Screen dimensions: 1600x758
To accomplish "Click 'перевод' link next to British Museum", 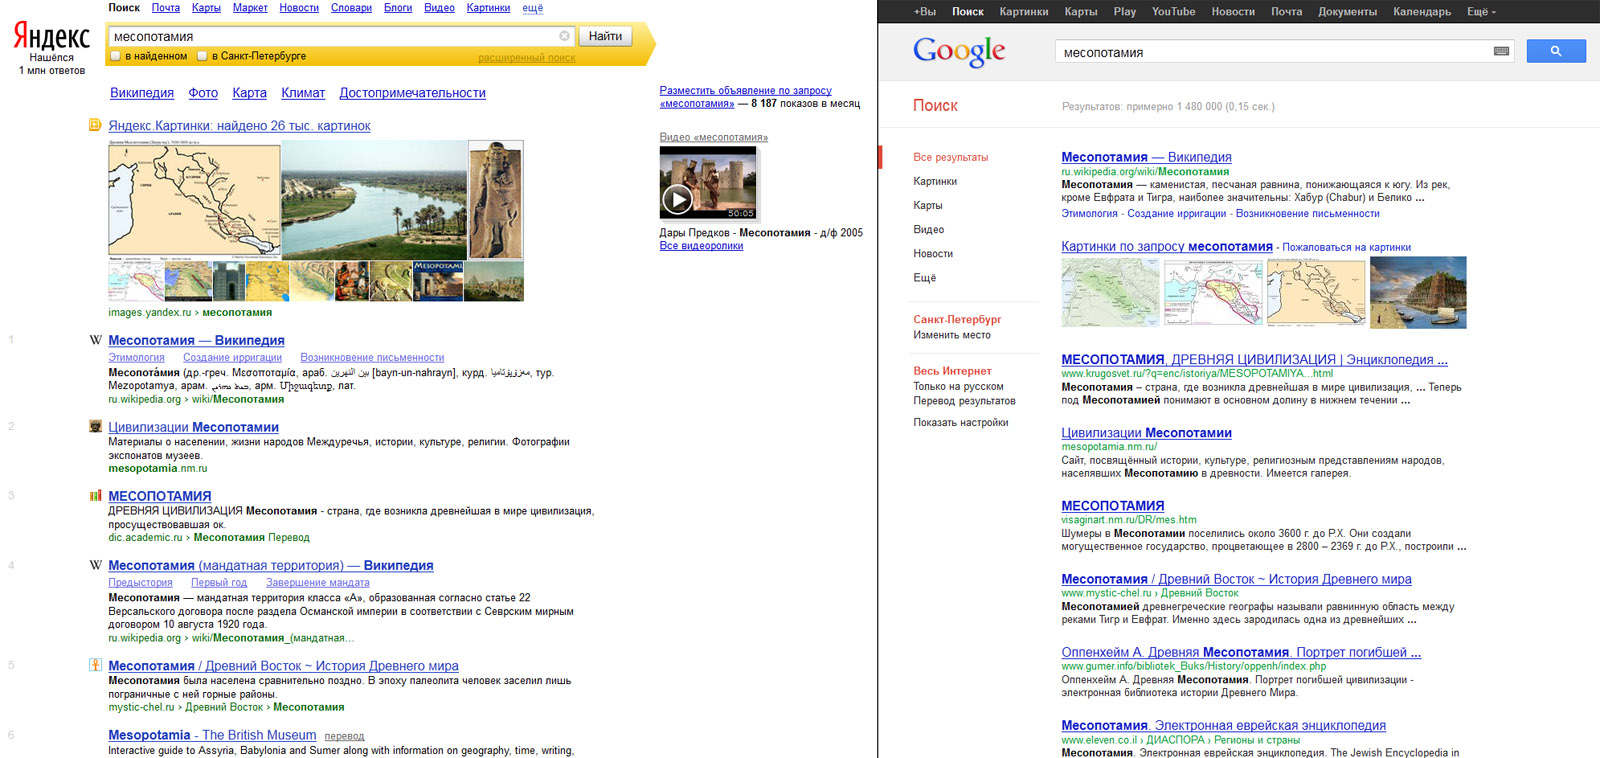I will (344, 736).
